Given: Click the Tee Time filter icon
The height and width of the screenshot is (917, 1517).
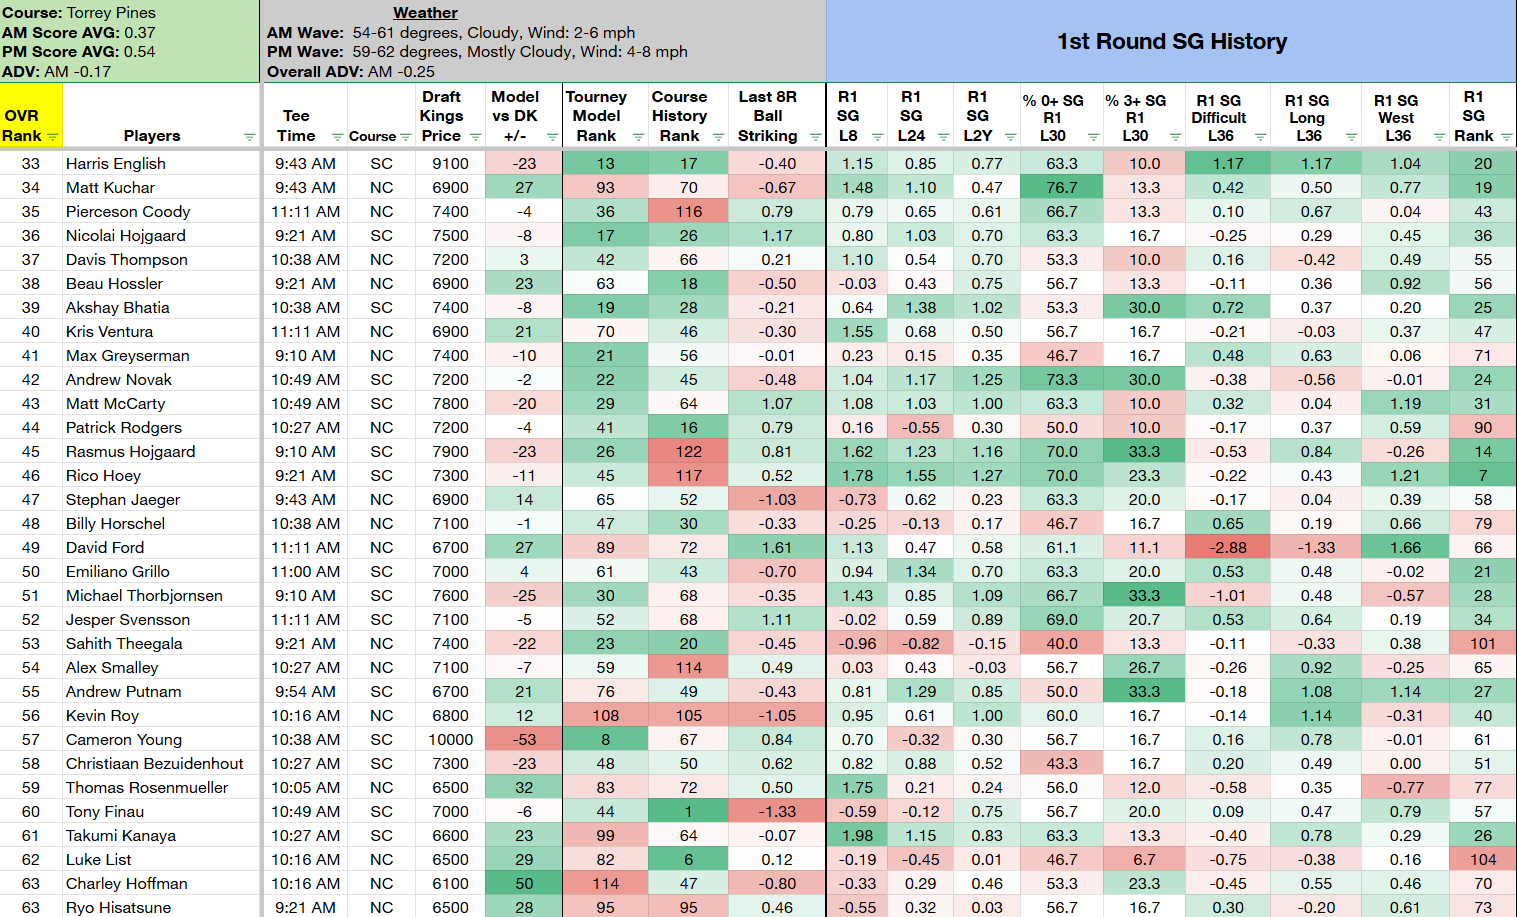Looking at the screenshot, I should pos(338,137).
